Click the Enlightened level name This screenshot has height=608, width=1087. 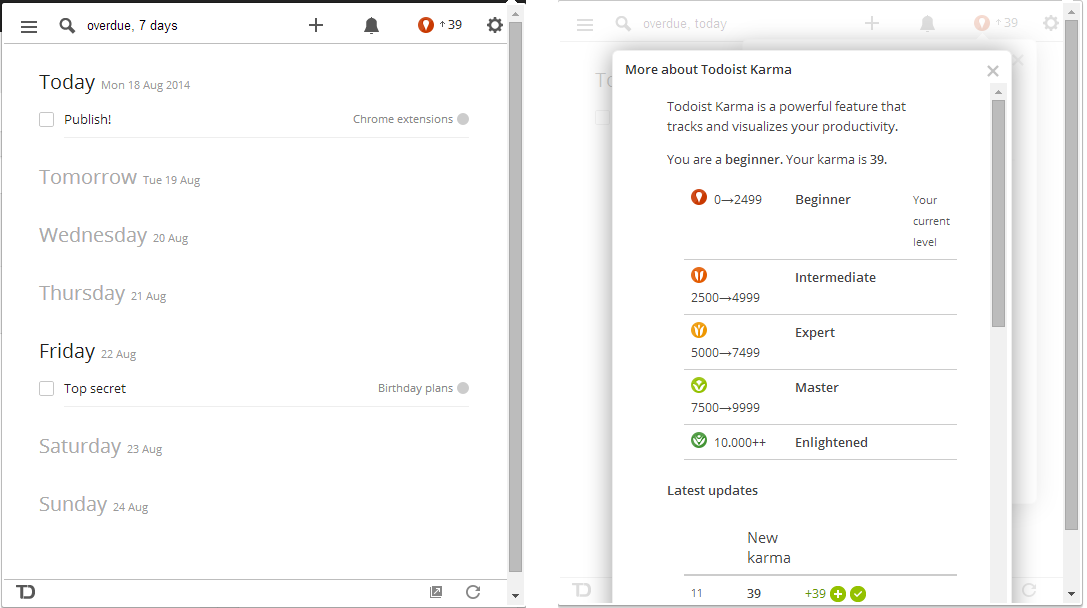831,442
